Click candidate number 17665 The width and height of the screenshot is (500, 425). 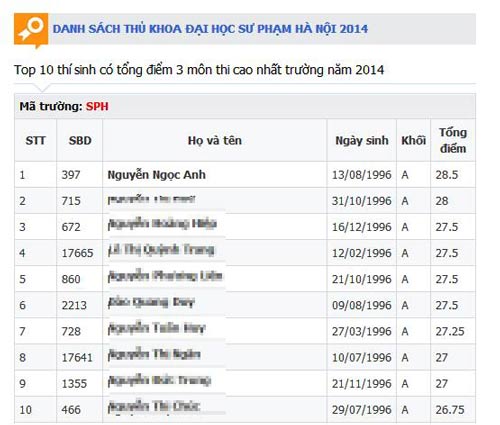pyautogui.click(x=77, y=253)
